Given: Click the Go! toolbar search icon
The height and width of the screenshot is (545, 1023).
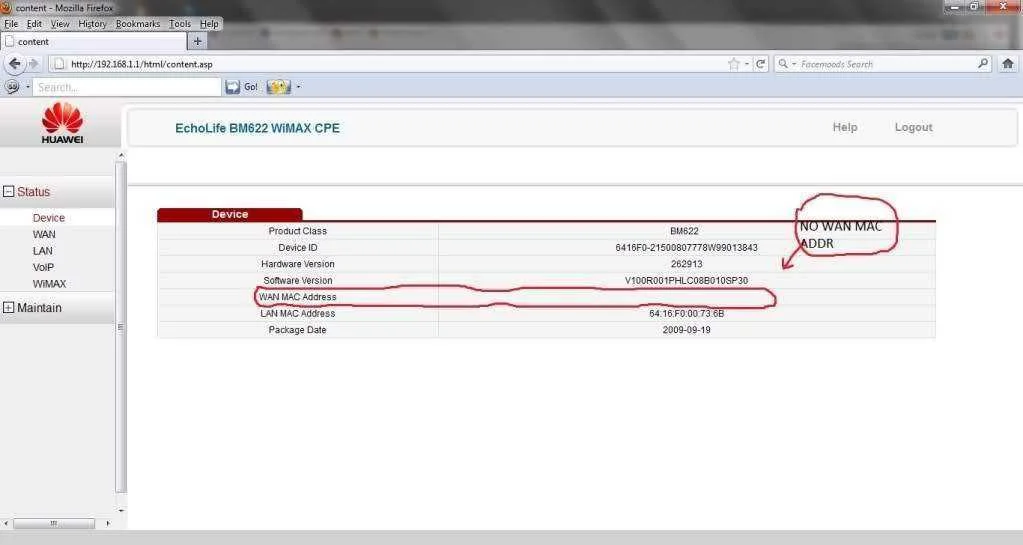Looking at the screenshot, I should pos(241,87).
